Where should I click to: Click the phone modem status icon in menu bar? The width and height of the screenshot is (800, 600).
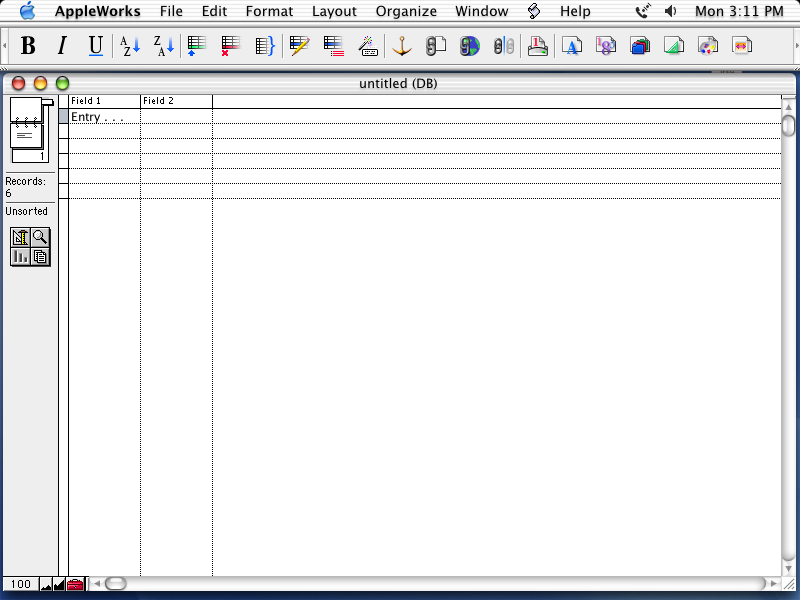643,11
